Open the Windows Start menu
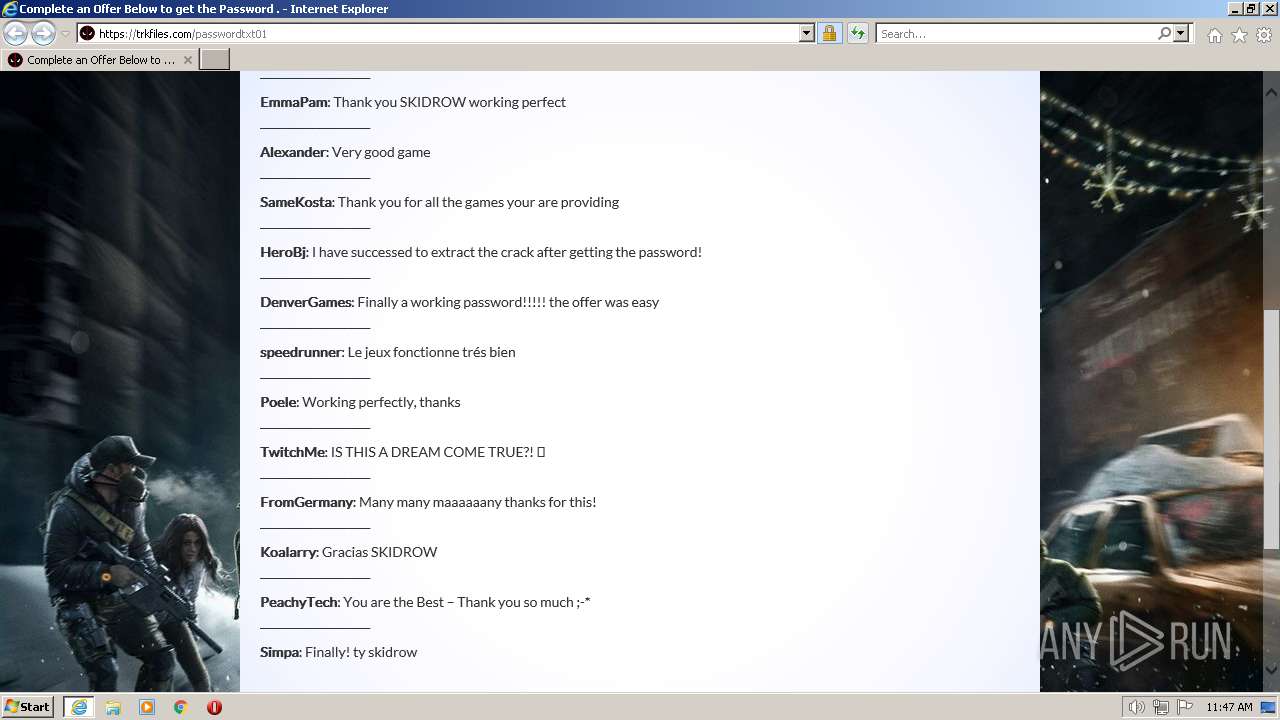 coord(28,707)
